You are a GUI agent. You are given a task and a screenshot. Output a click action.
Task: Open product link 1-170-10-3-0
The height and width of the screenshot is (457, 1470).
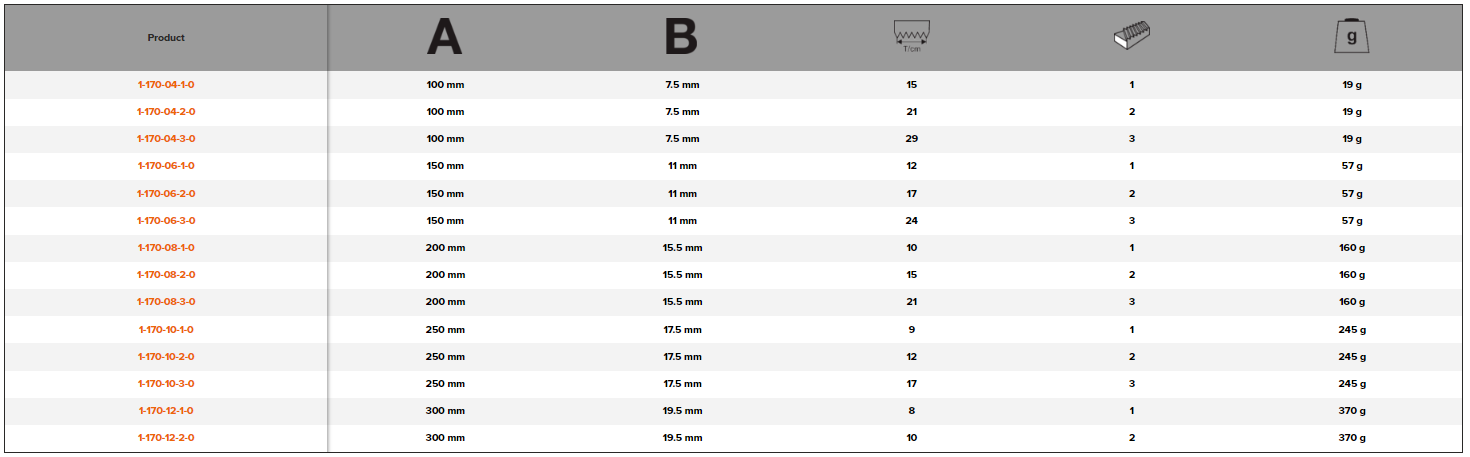click(x=166, y=384)
